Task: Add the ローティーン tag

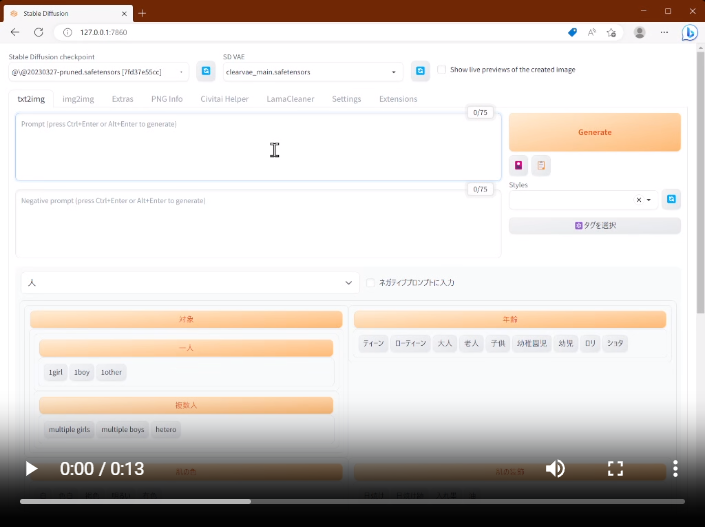Action: 411,344
